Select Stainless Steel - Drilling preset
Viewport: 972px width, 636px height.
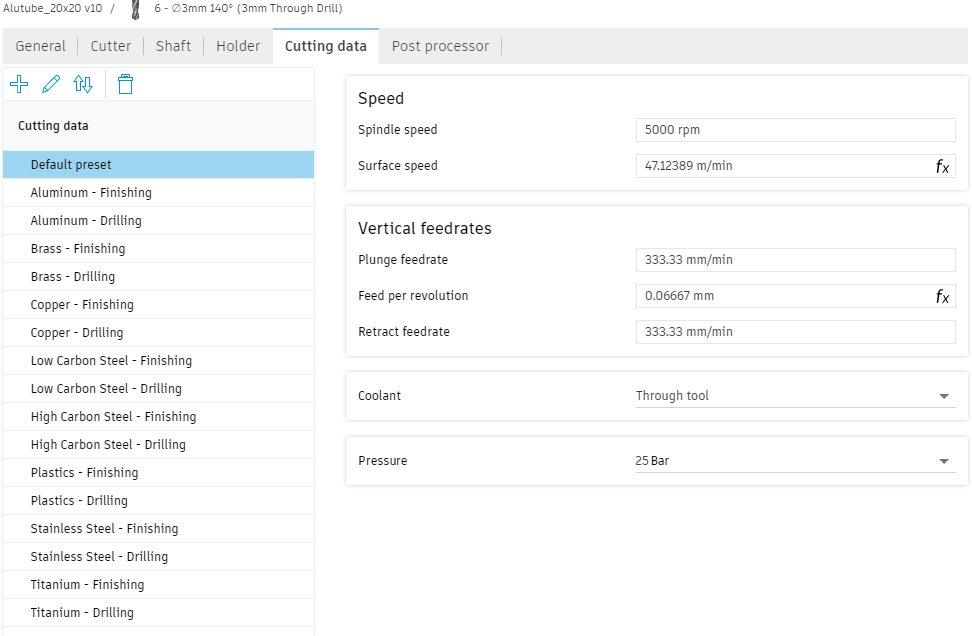(159, 557)
